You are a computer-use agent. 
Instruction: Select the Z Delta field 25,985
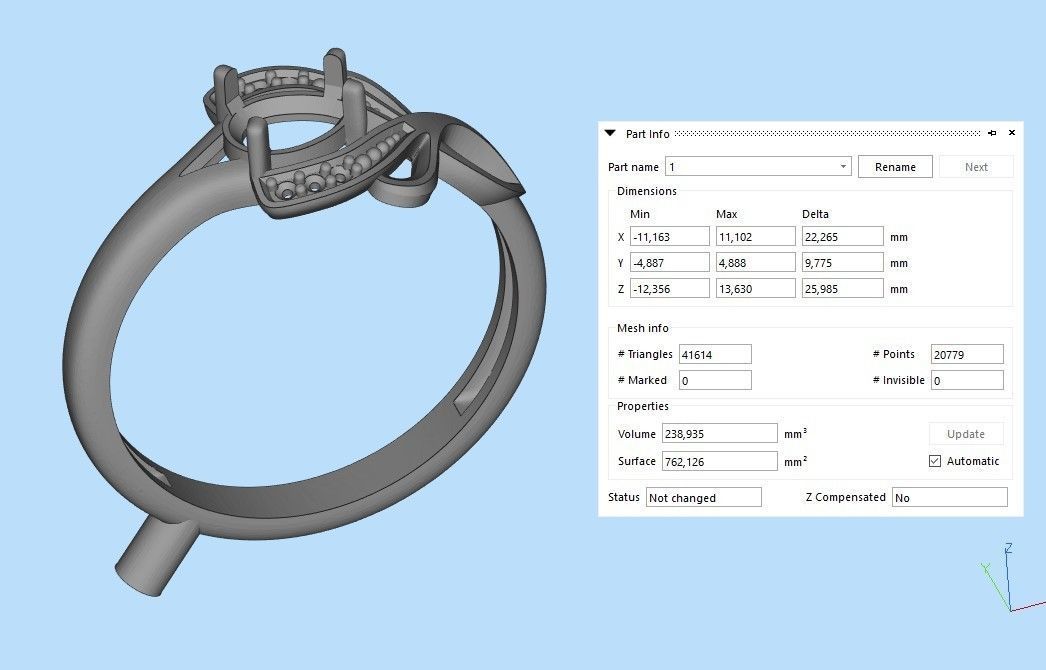[x=843, y=288]
